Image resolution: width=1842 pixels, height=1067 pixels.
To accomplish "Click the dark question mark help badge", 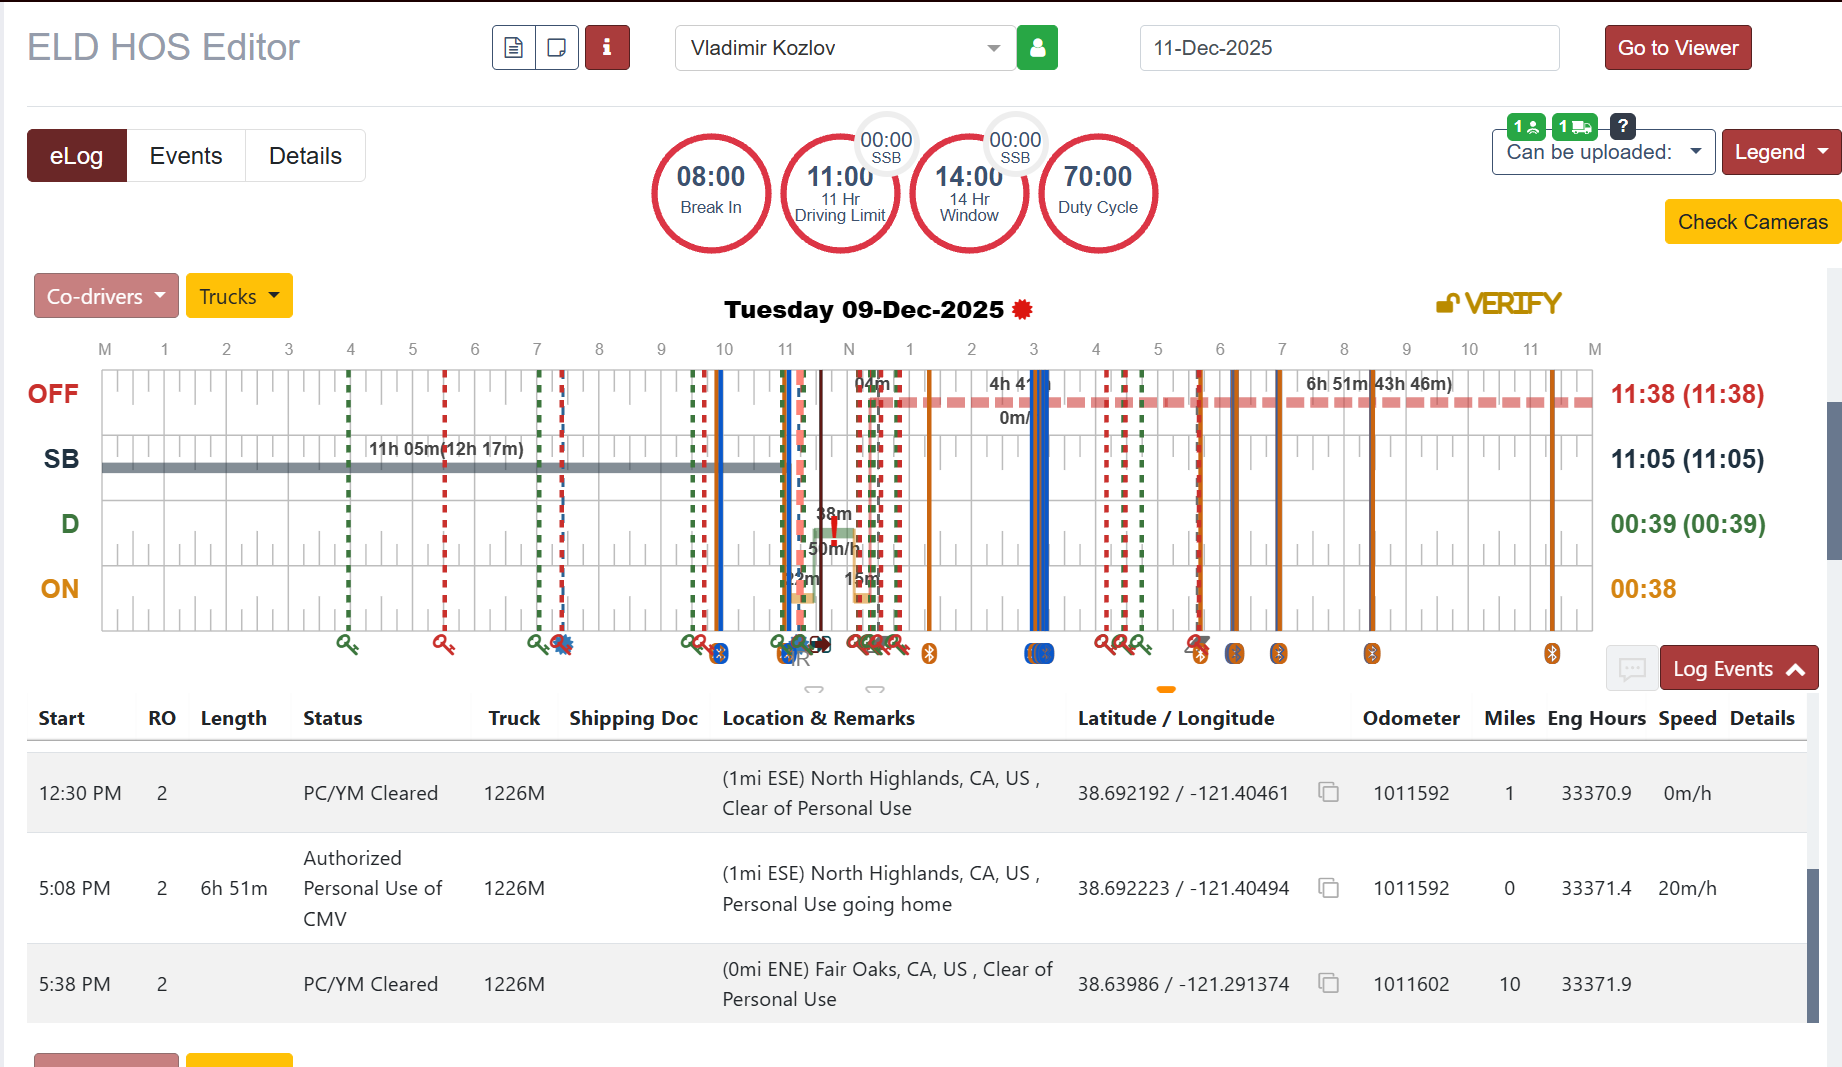I will coord(1623,126).
